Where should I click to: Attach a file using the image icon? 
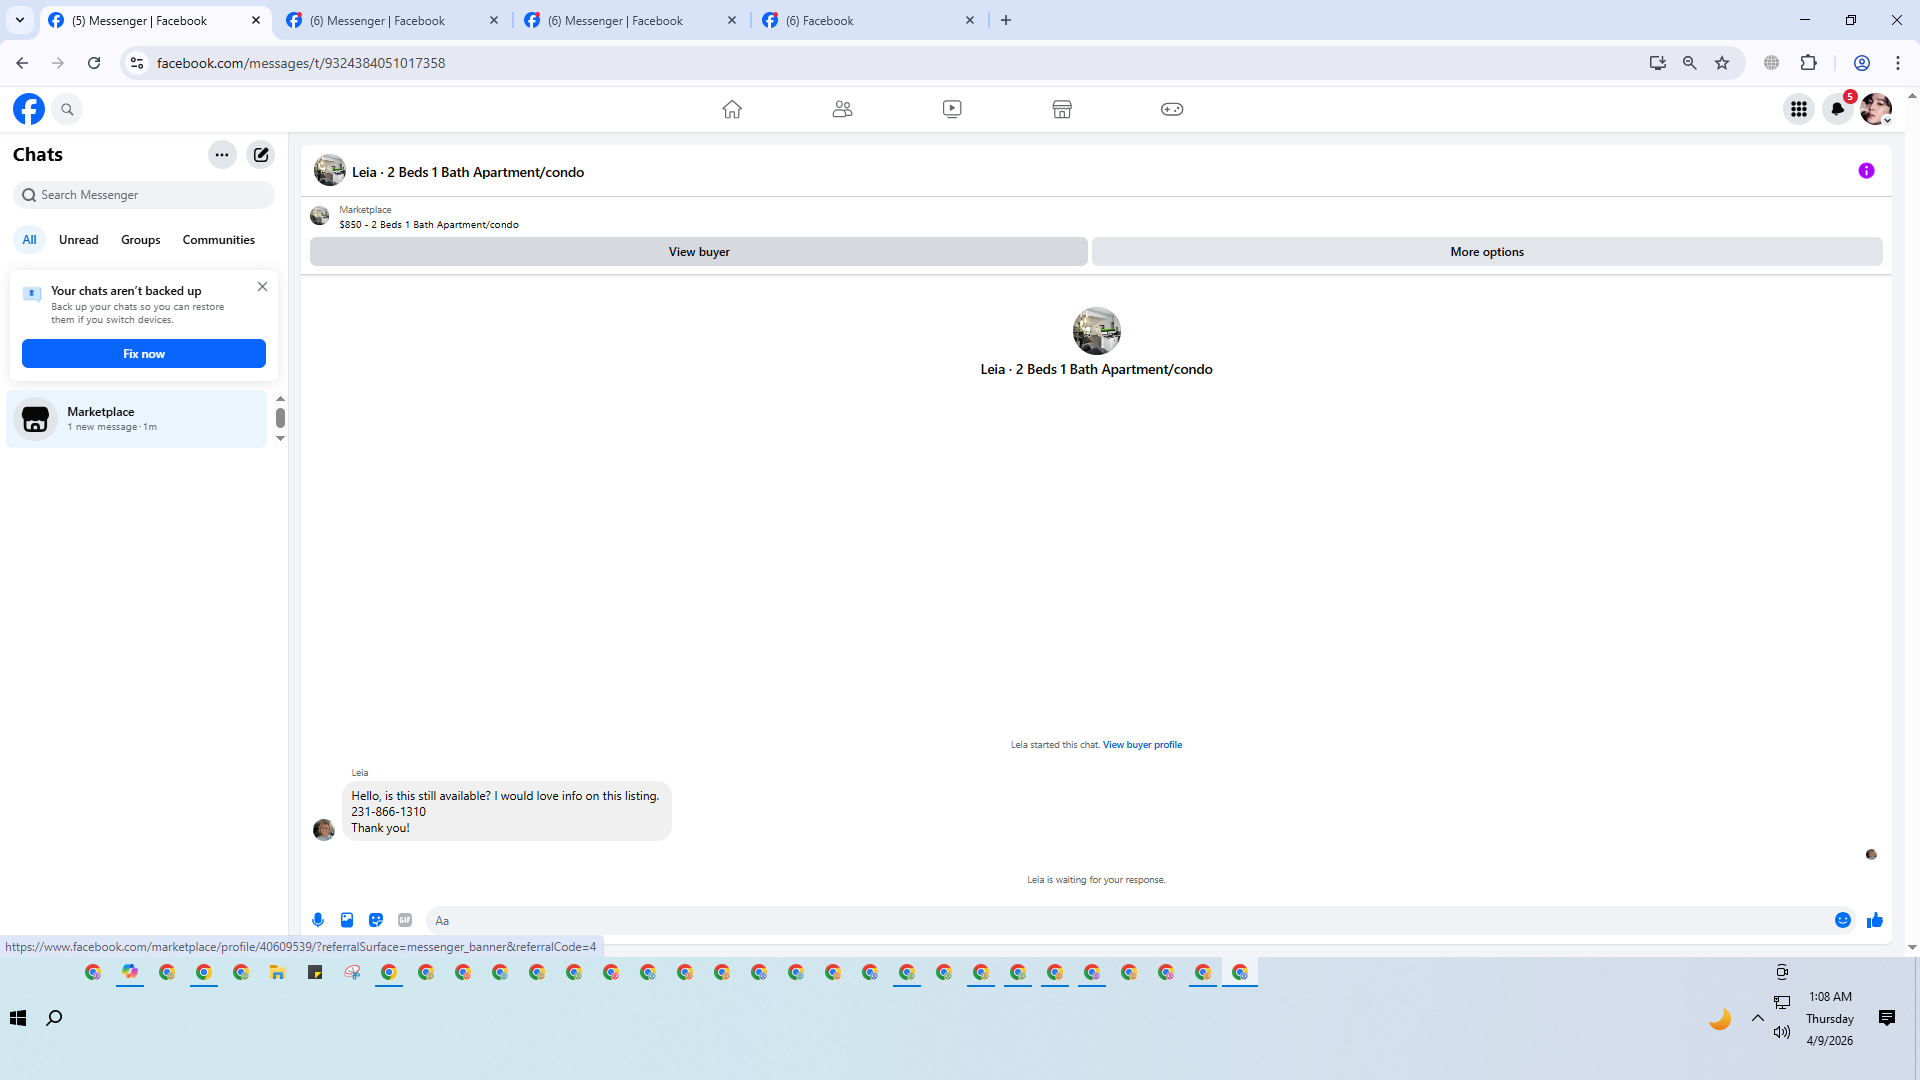point(347,920)
